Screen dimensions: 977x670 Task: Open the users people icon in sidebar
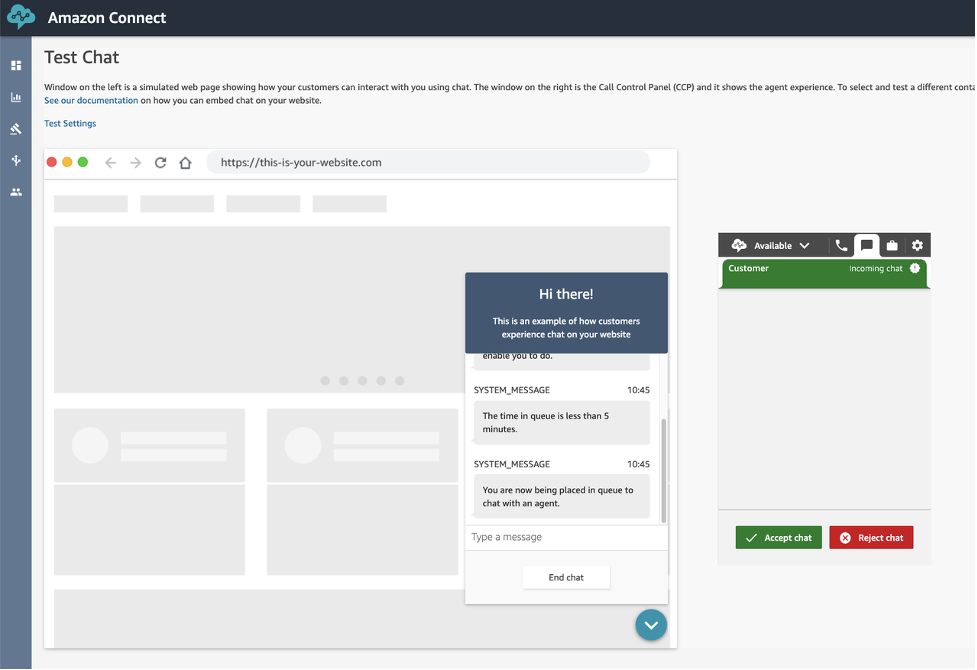click(x=16, y=192)
